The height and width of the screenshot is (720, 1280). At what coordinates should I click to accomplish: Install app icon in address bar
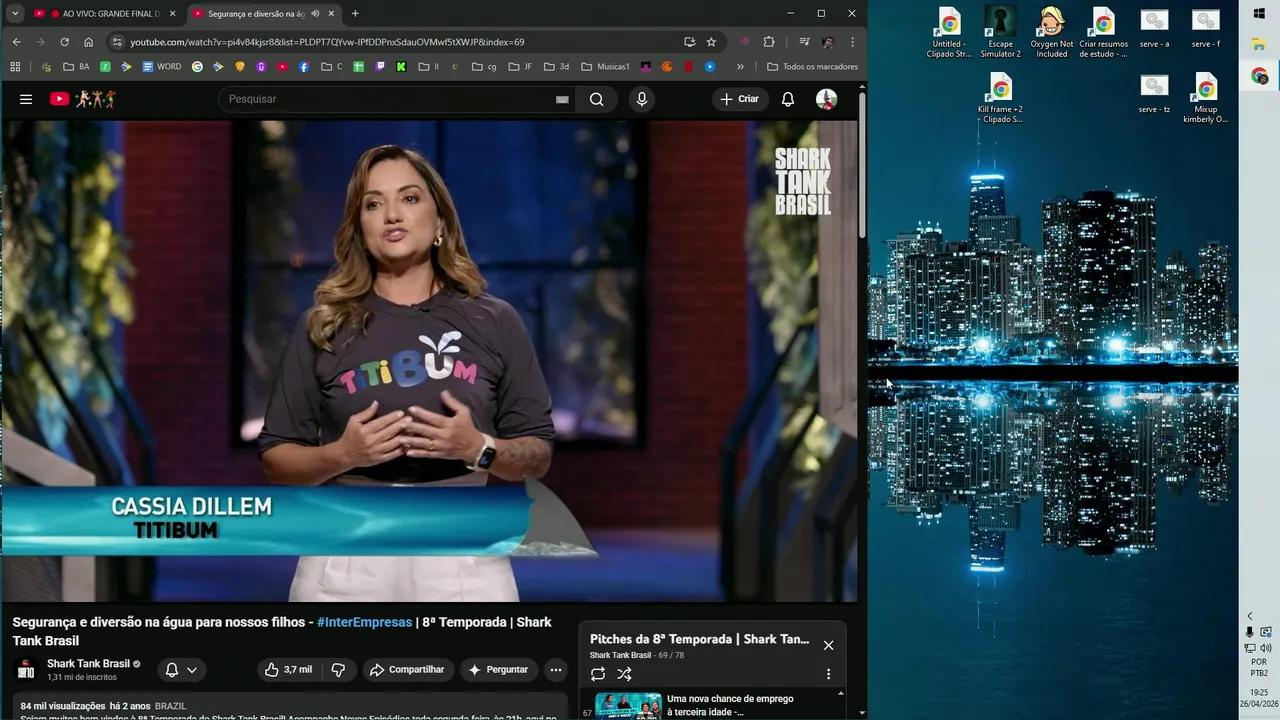click(x=689, y=42)
